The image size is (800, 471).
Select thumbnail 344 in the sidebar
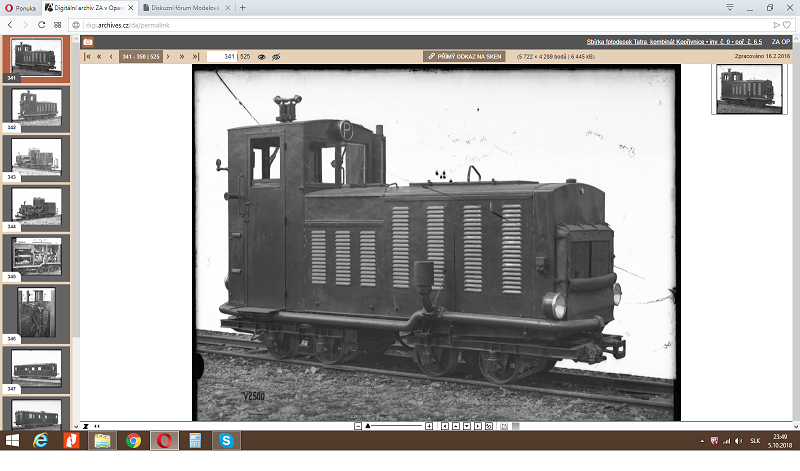(36, 205)
